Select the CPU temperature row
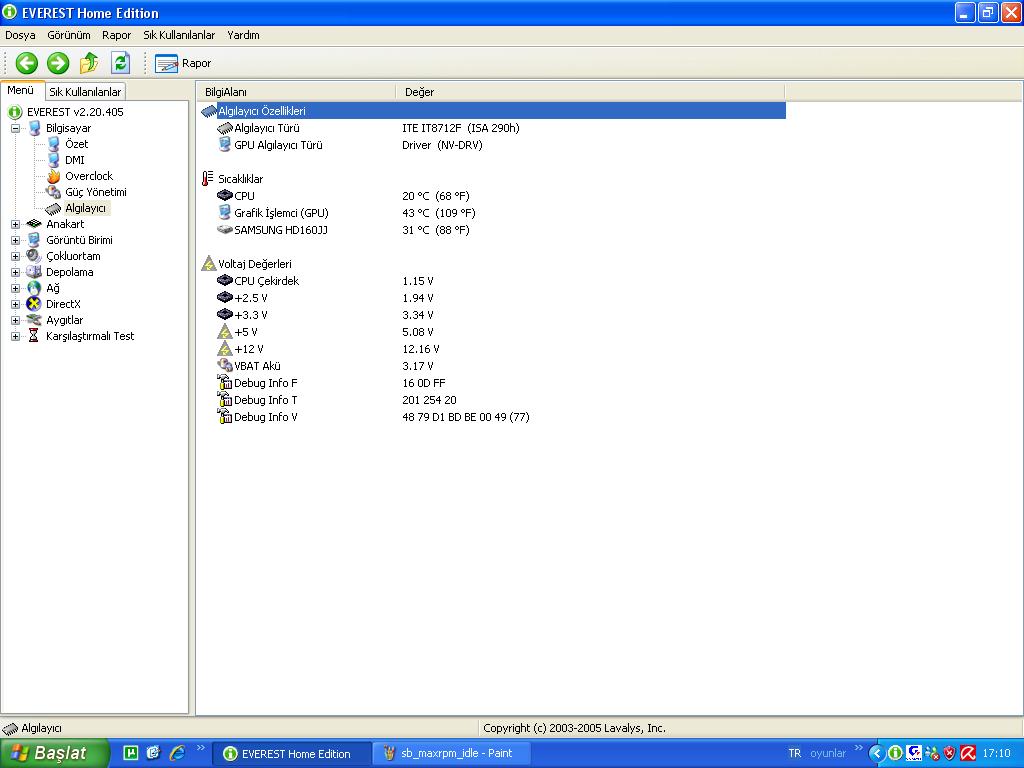 pyautogui.click(x=492, y=196)
